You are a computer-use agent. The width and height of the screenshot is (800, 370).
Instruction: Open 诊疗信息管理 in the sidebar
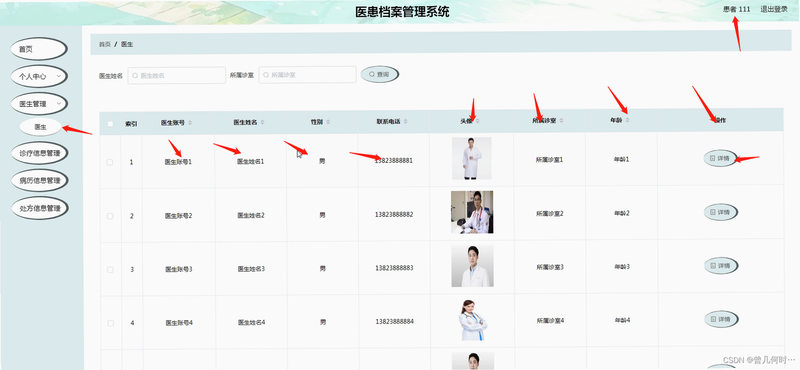40,153
